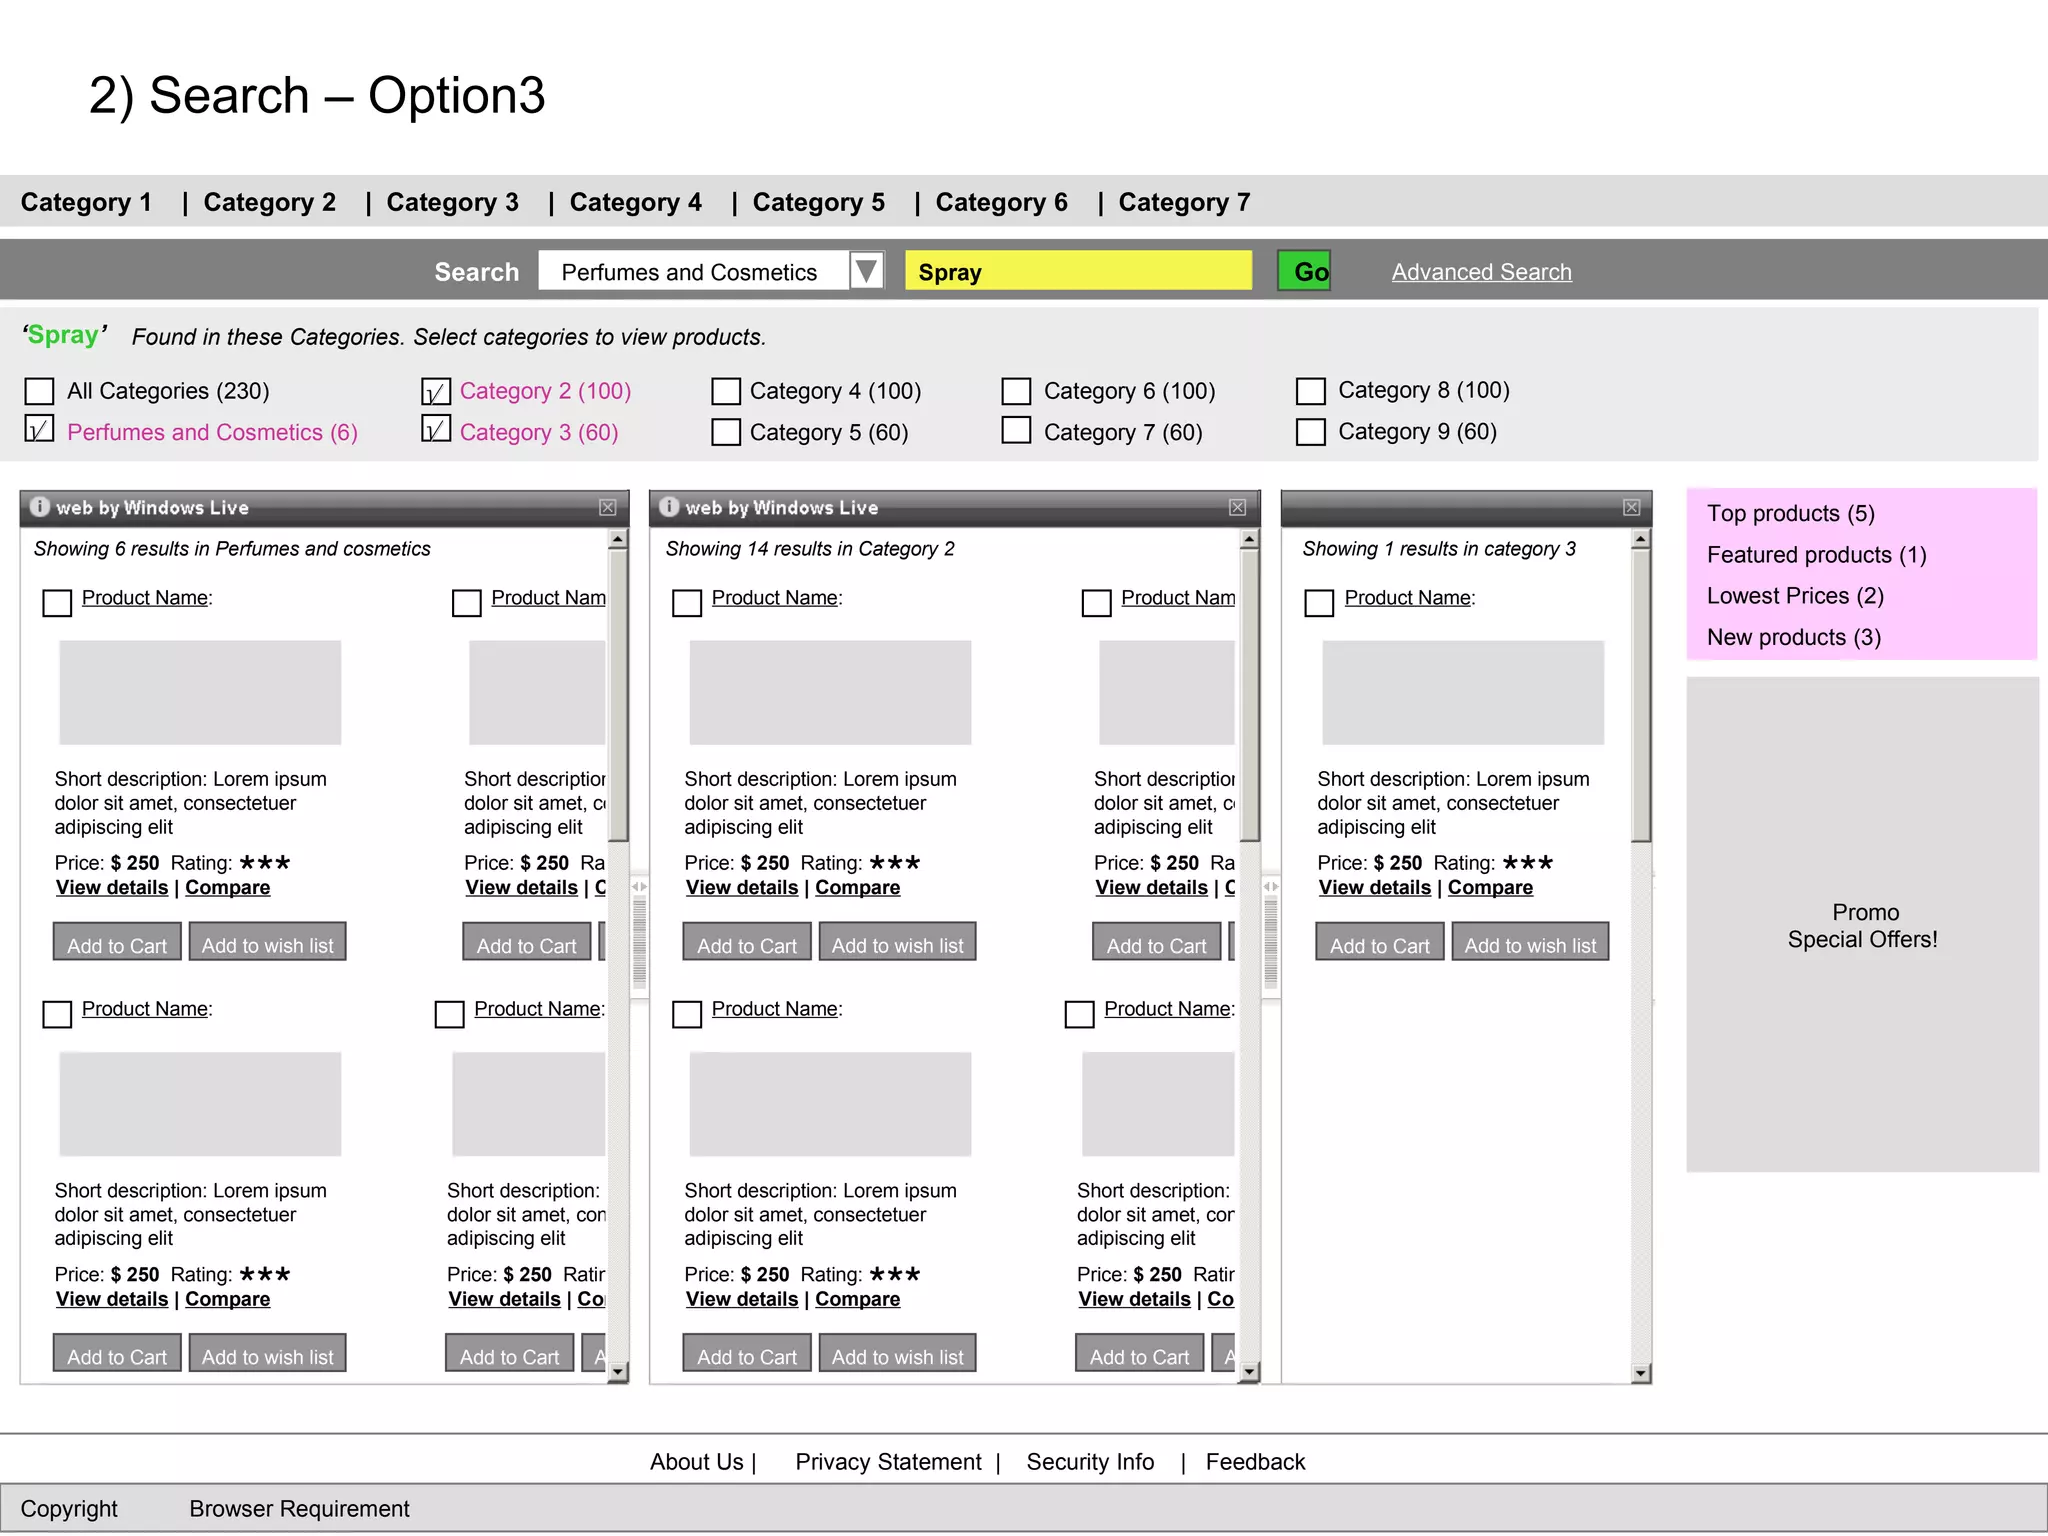Select Category 7 in the navigation bar
Image resolution: width=2048 pixels, height=1536 pixels.
click(1184, 203)
